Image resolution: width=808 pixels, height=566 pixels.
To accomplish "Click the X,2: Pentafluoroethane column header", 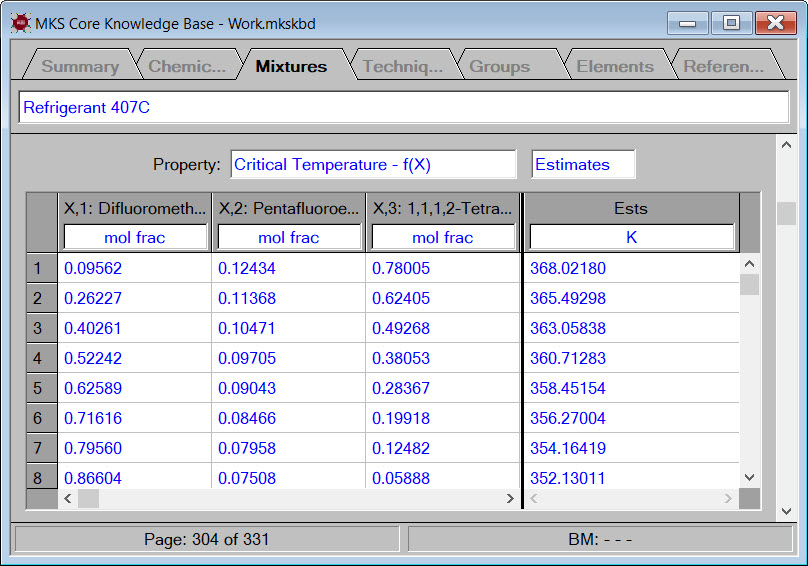I will [289, 209].
